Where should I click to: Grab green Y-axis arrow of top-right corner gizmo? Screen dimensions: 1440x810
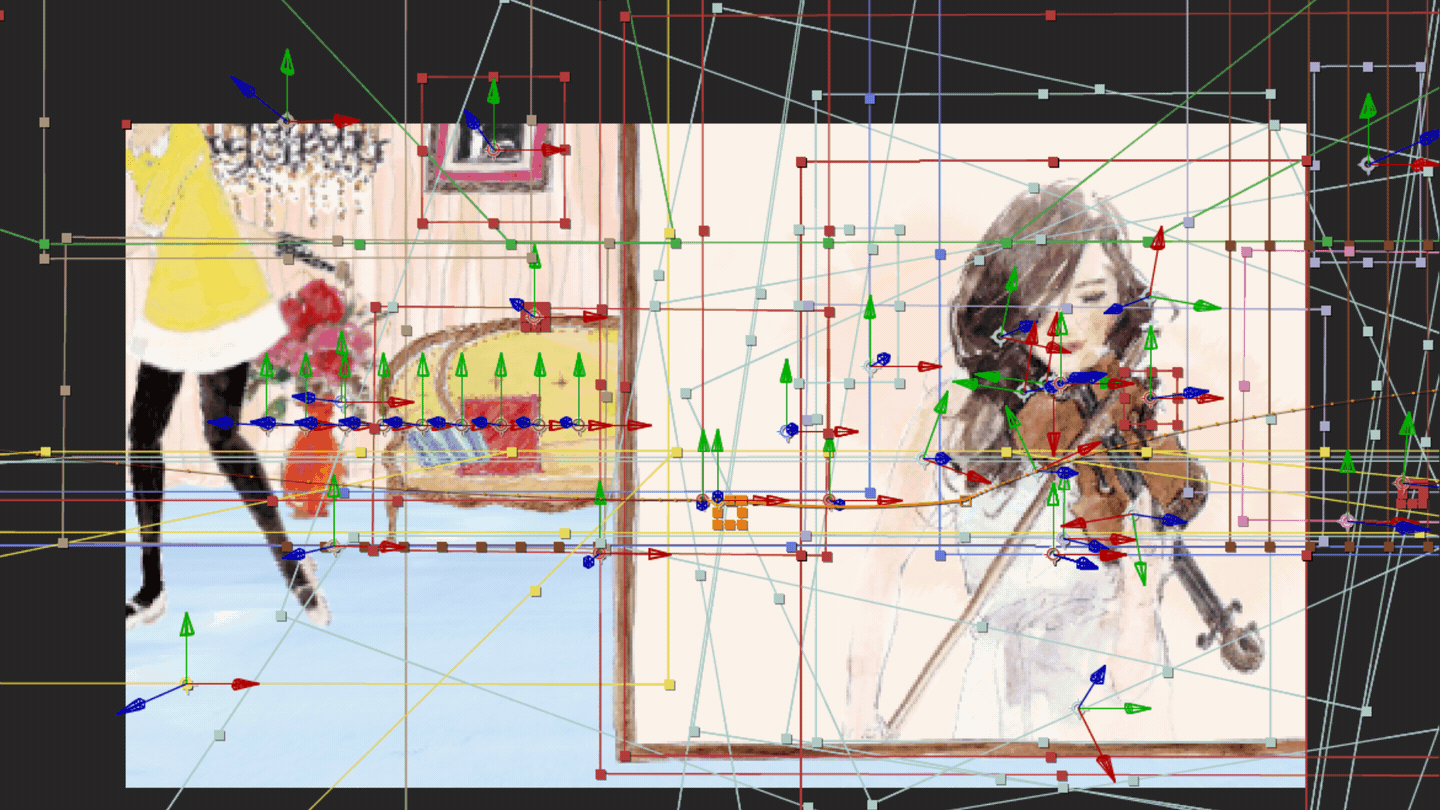pyautogui.click(x=1367, y=107)
